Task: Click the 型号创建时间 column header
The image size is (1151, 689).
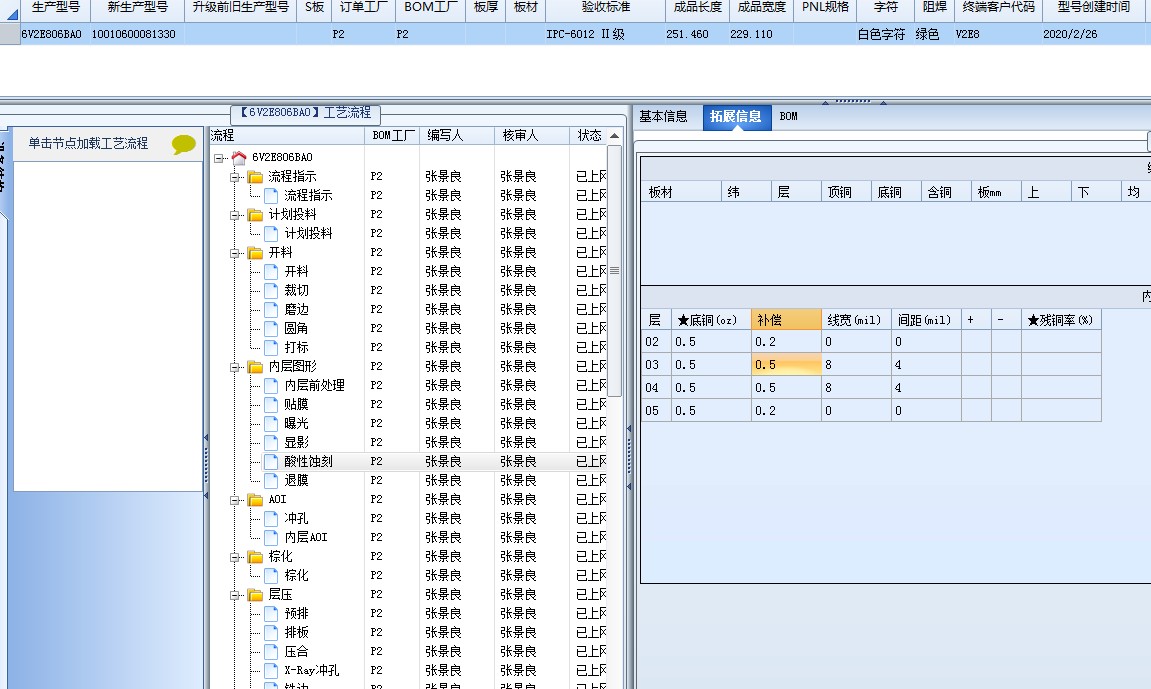Action: [x=1093, y=7]
